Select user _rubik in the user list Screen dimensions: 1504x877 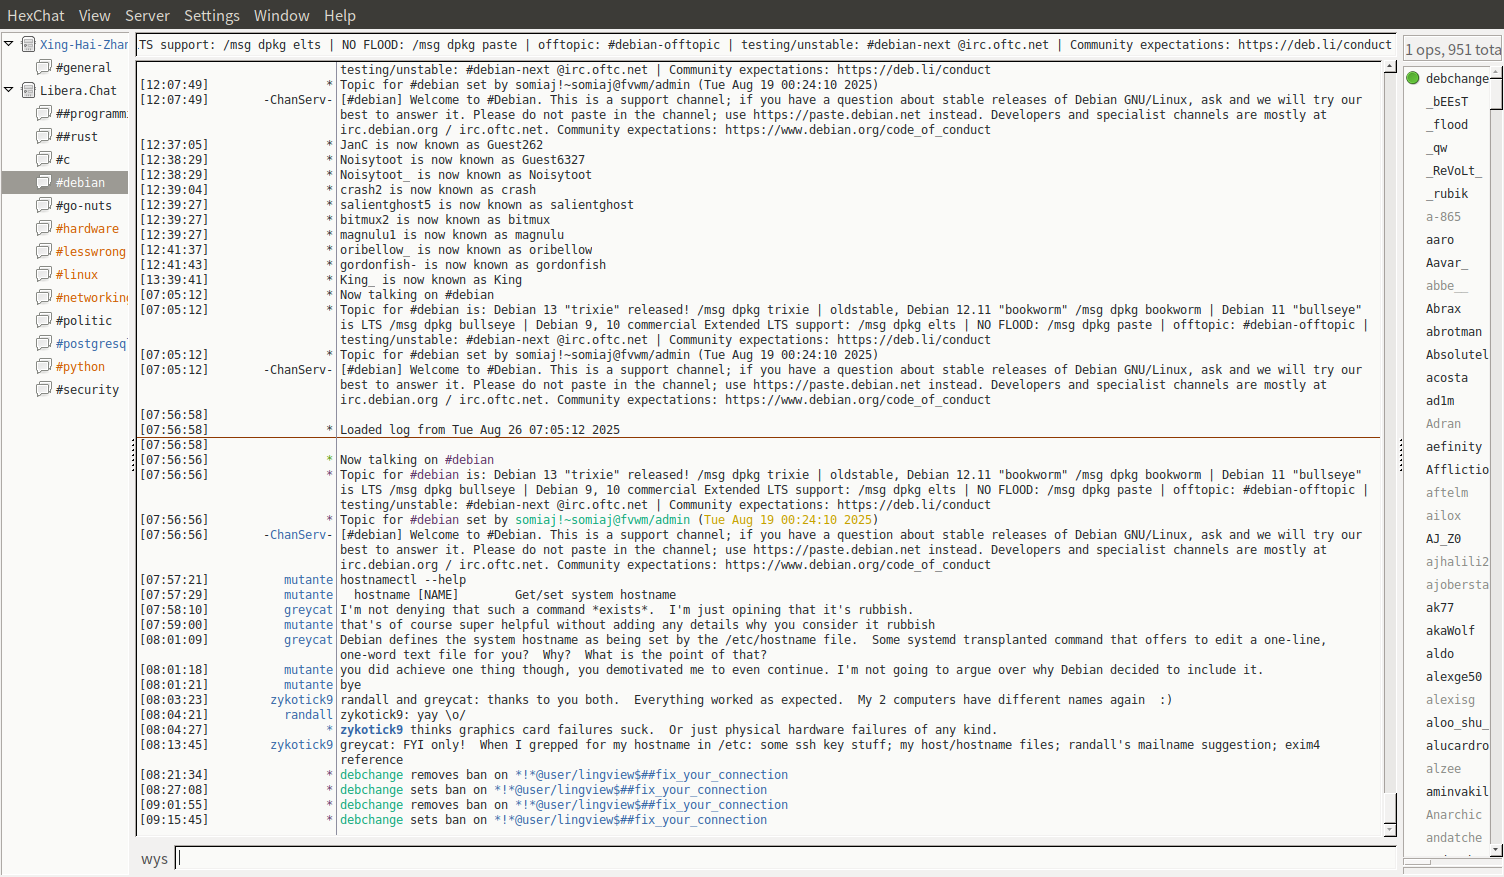[x=1447, y=193]
